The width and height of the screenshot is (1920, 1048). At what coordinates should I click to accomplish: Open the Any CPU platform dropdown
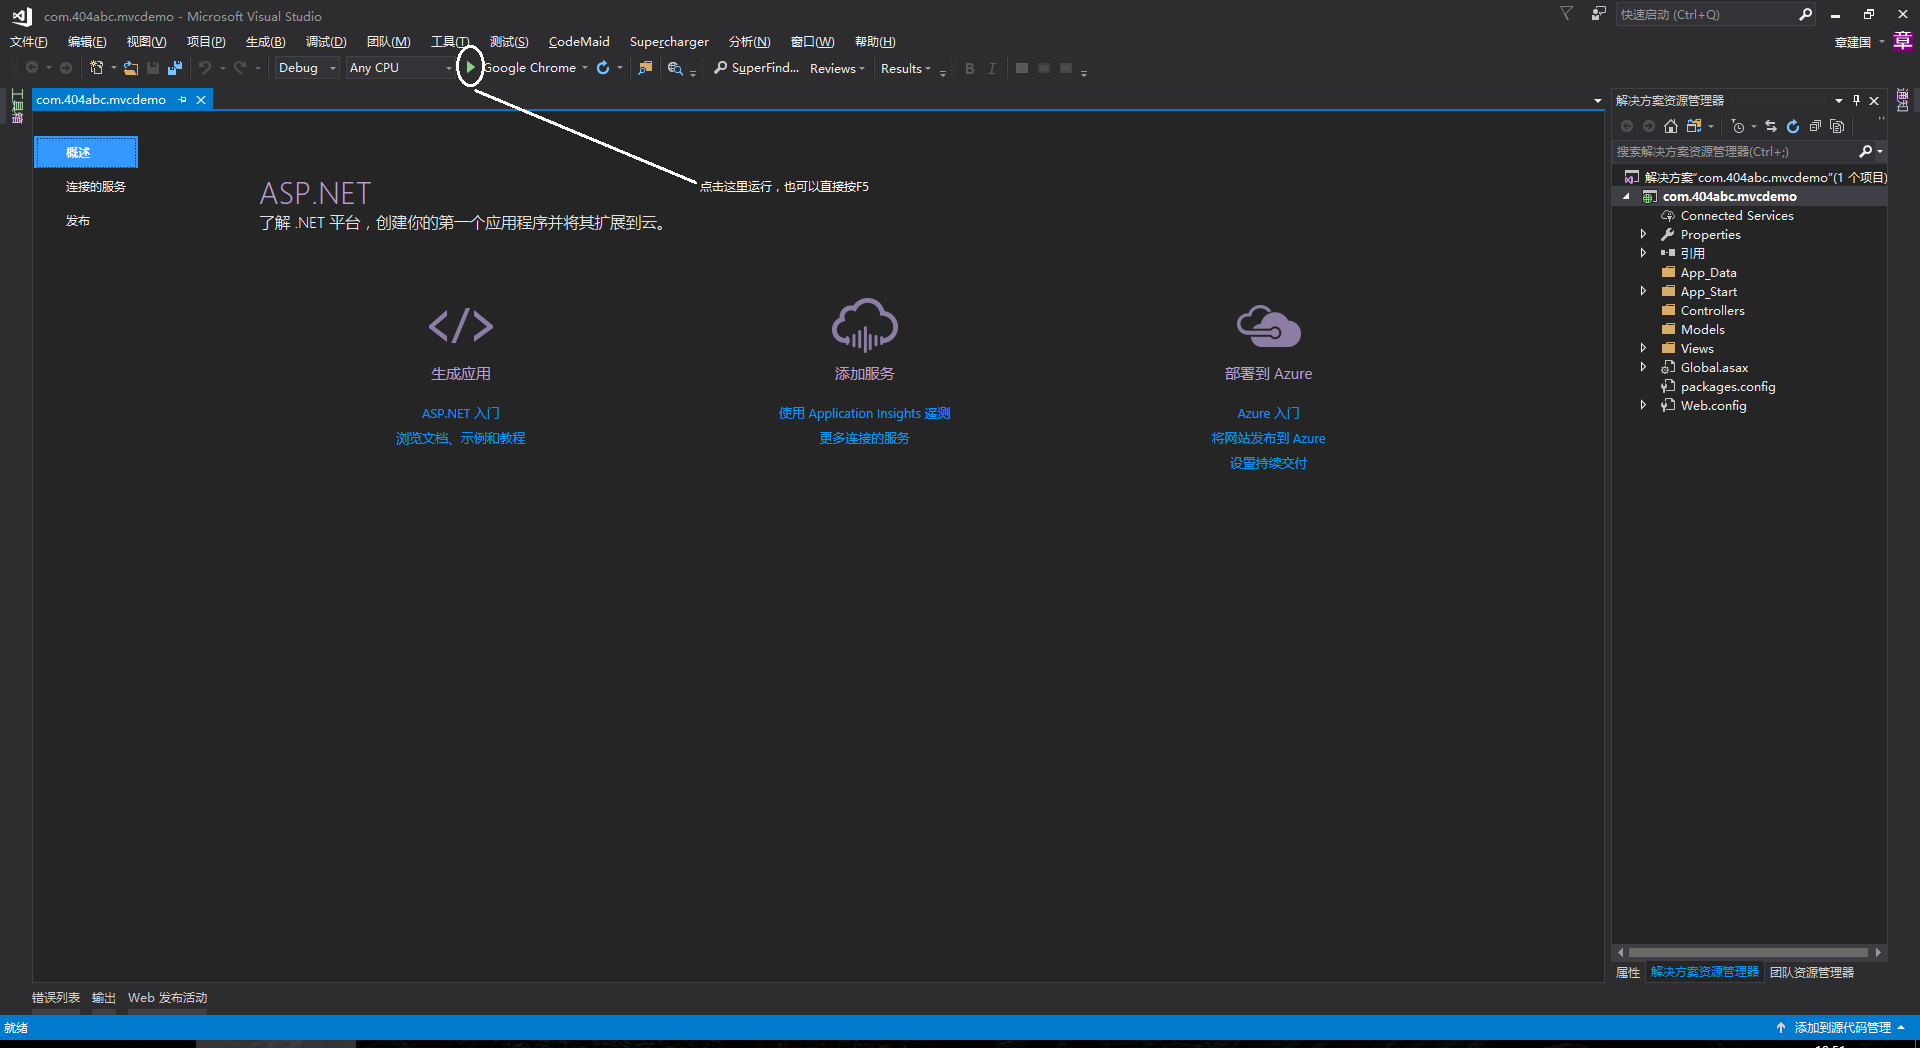pyautogui.click(x=400, y=68)
